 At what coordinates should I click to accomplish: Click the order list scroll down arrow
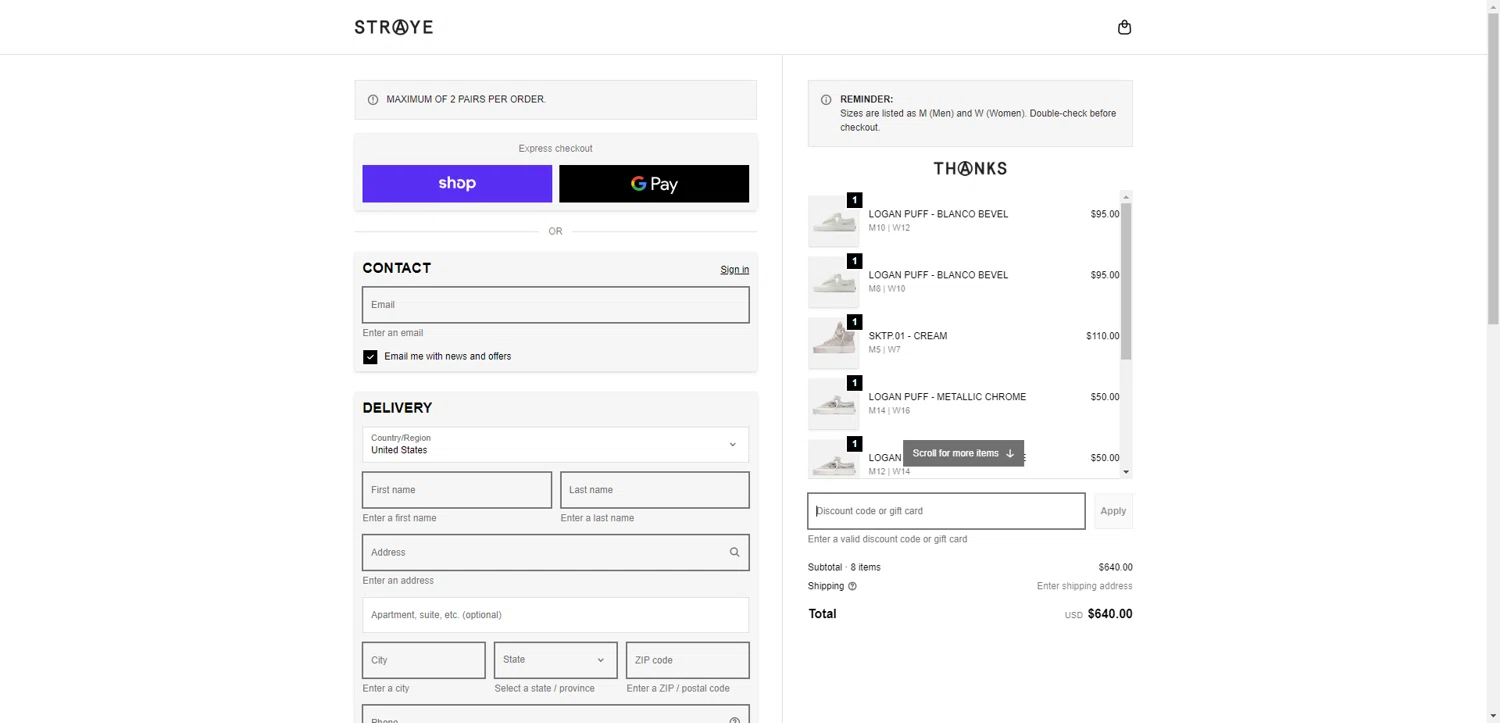coord(1126,472)
